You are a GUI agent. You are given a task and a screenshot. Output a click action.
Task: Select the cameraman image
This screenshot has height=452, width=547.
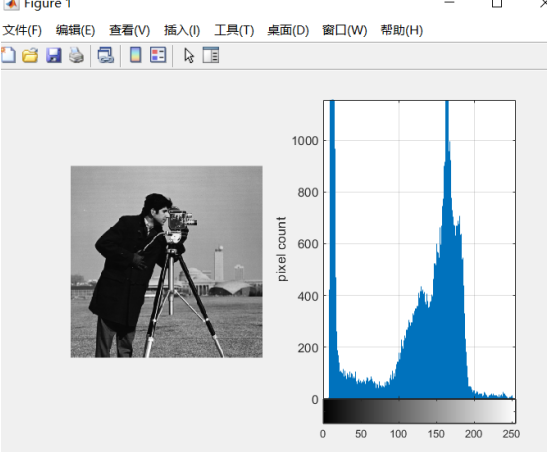pos(166,262)
